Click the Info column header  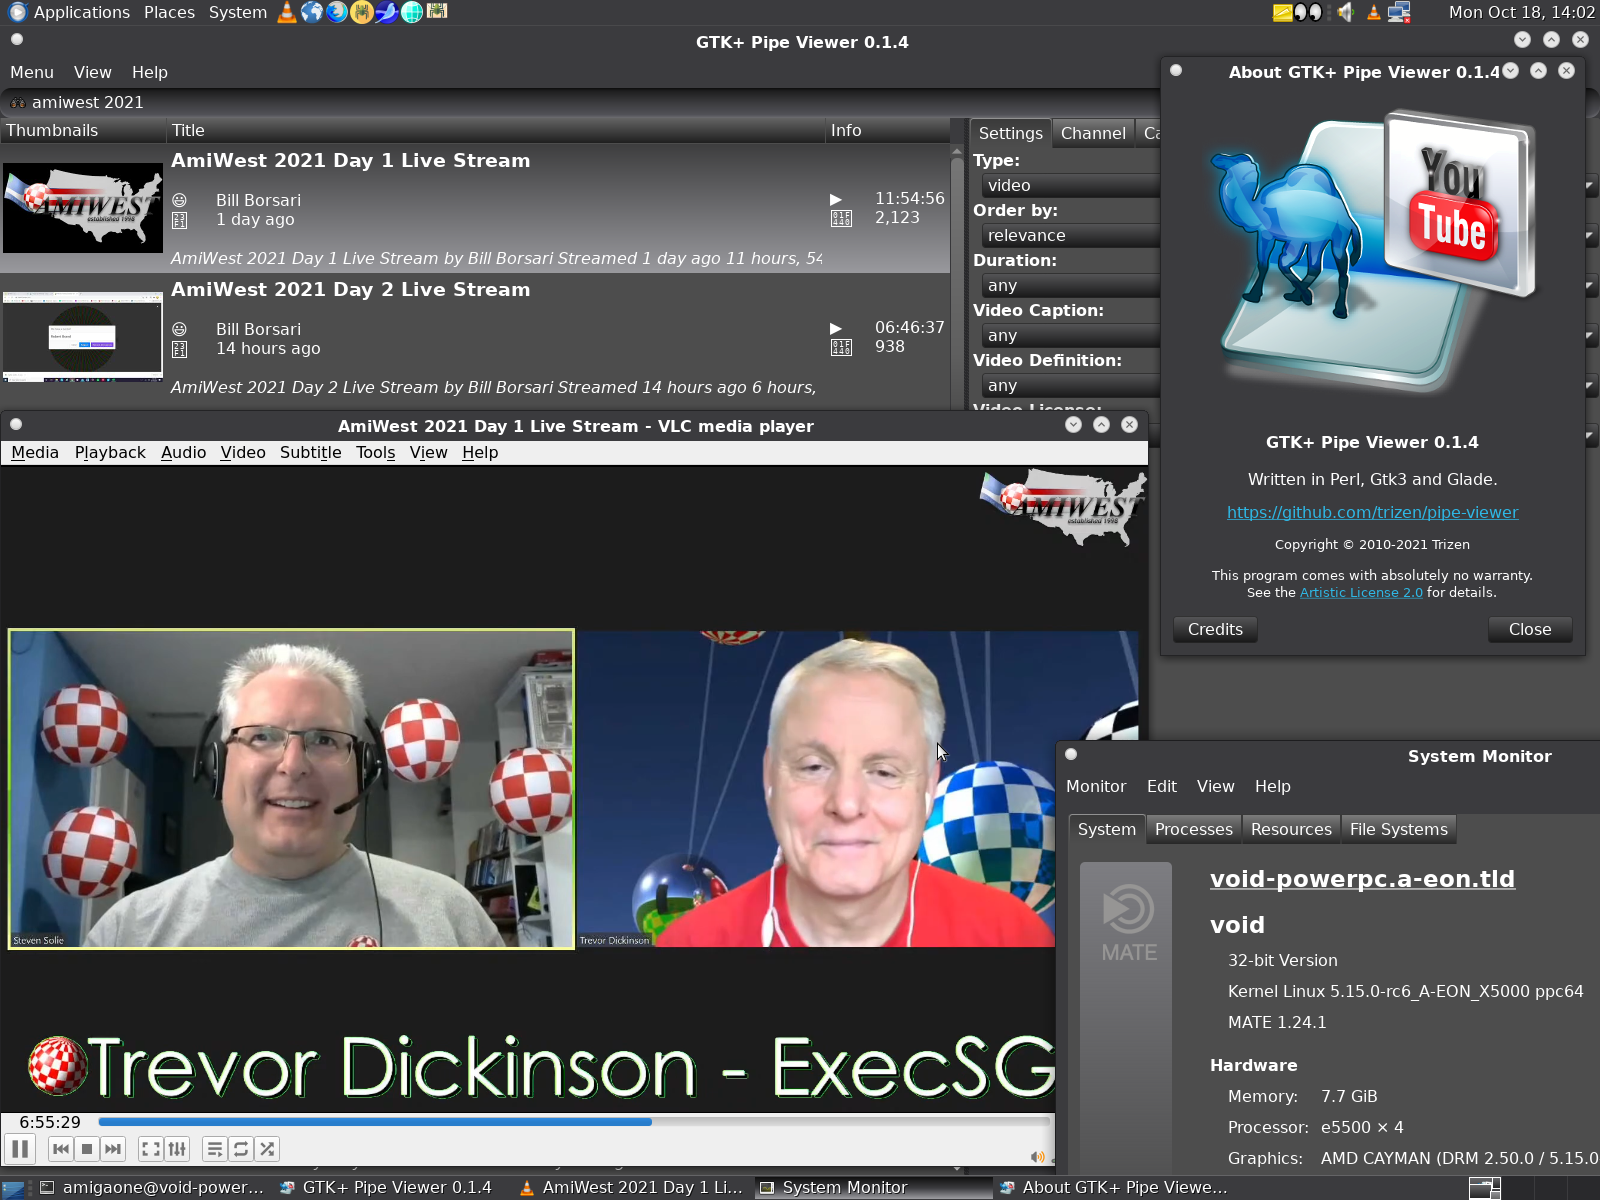[888, 130]
